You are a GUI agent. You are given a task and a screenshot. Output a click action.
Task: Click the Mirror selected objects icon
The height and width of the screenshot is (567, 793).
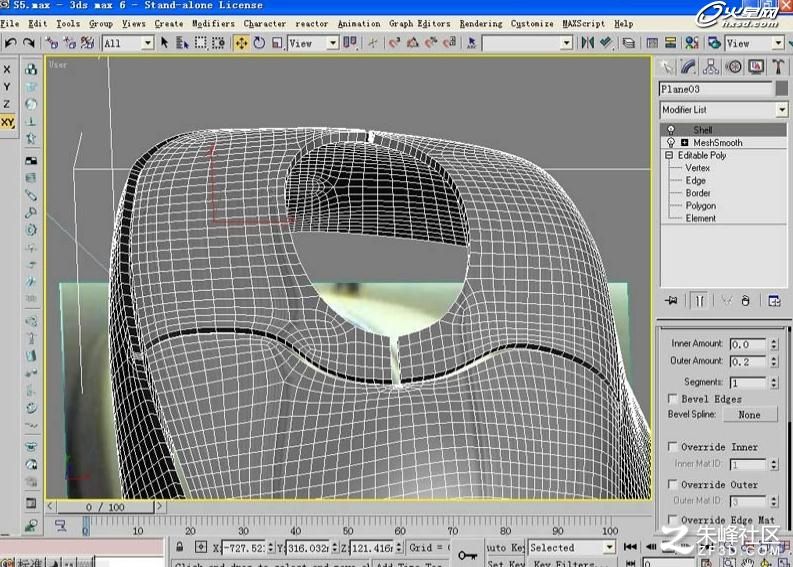coord(588,43)
